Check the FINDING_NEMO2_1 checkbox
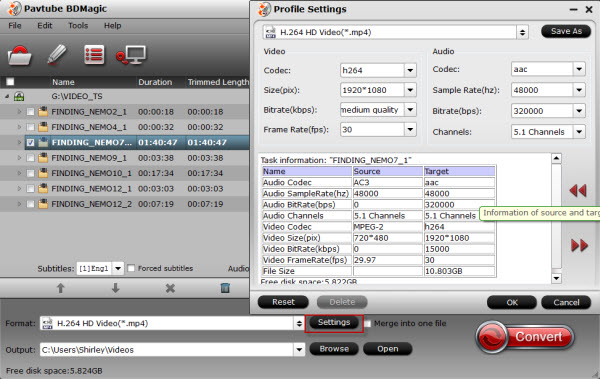Image resolution: width=600 pixels, height=379 pixels. point(30,112)
